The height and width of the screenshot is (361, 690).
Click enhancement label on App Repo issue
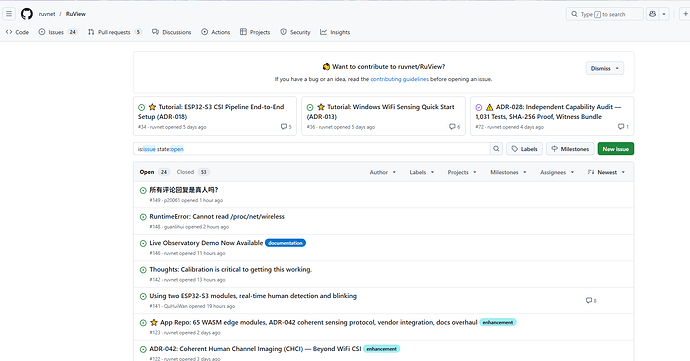498,323
